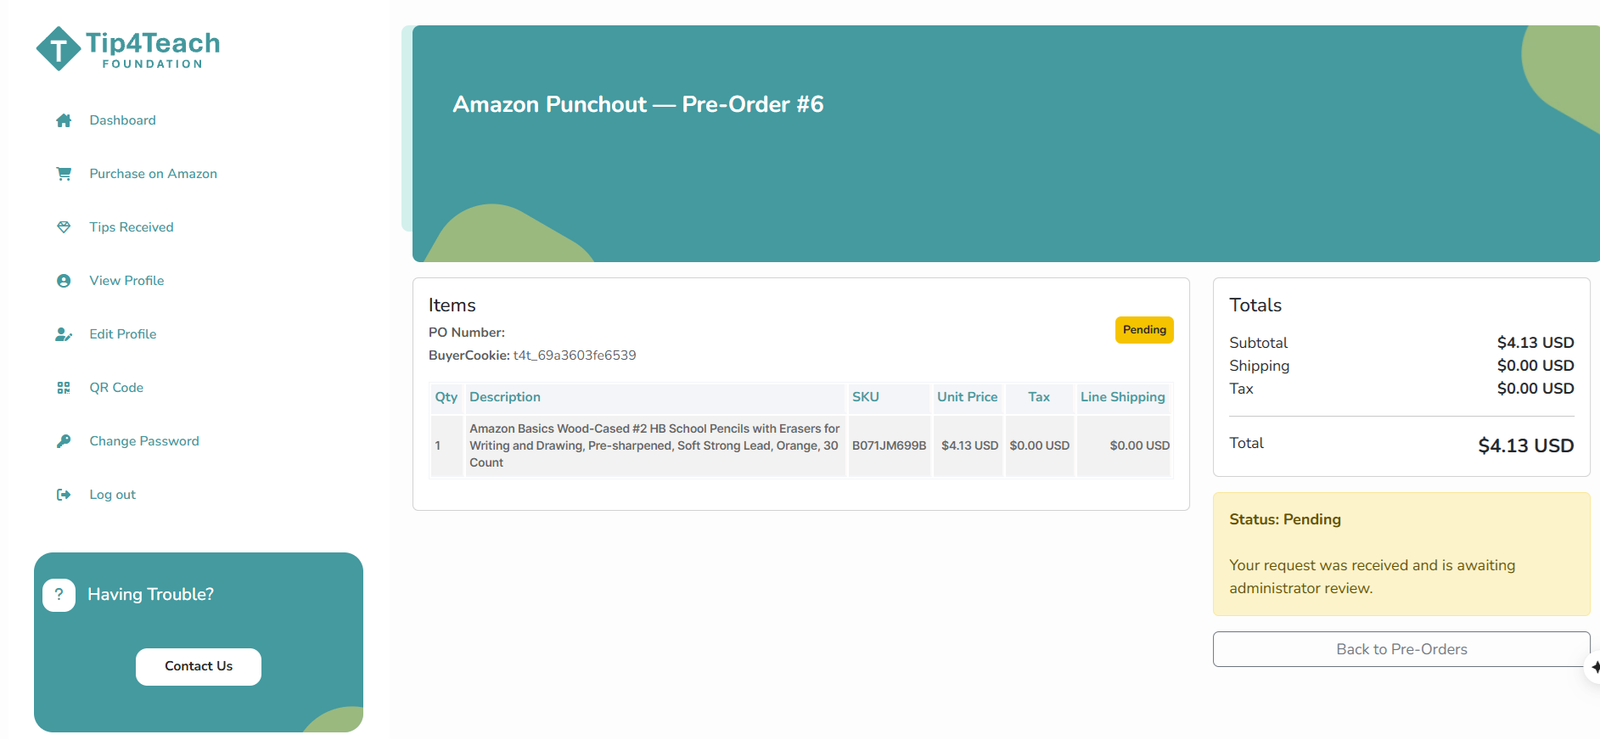Click Back to Pre-Orders button

(1401, 649)
